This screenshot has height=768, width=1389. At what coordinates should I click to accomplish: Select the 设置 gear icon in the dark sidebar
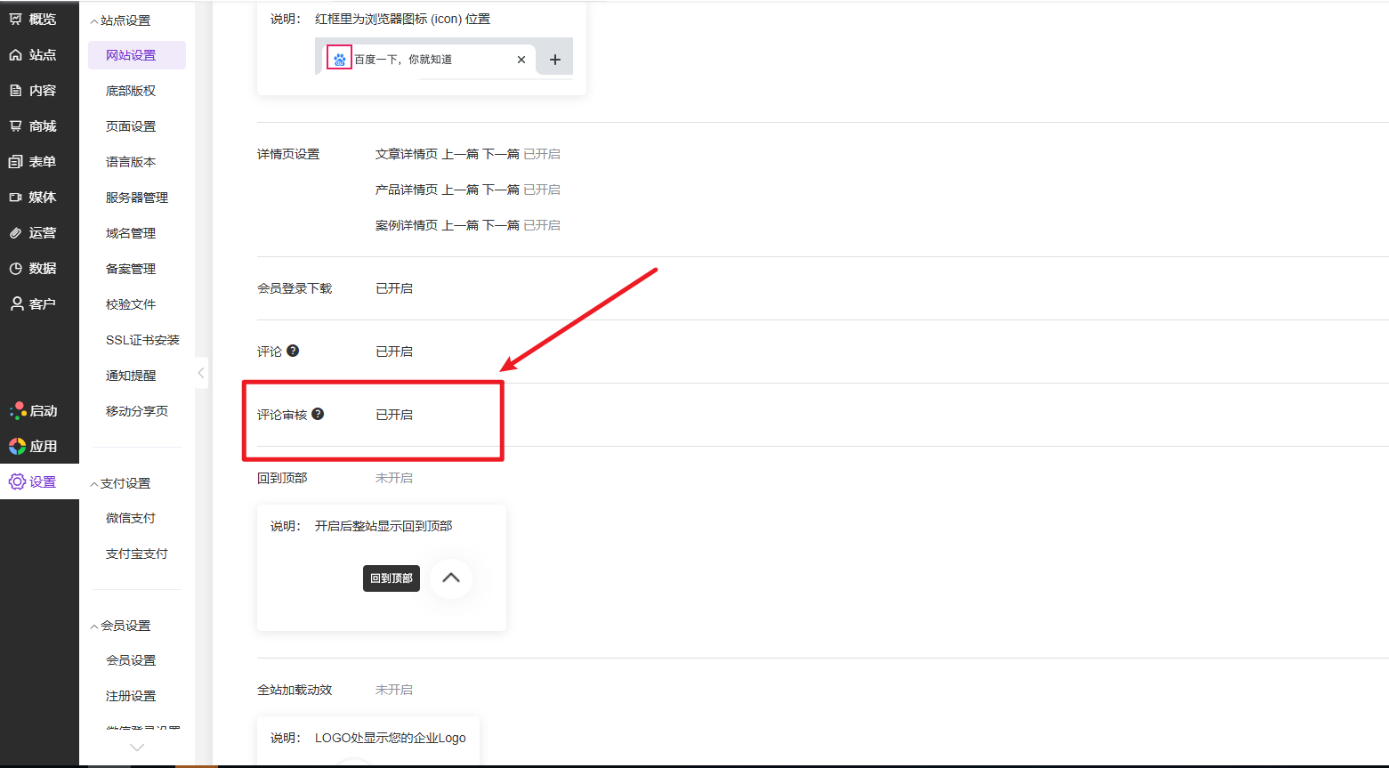tap(17, 482)
